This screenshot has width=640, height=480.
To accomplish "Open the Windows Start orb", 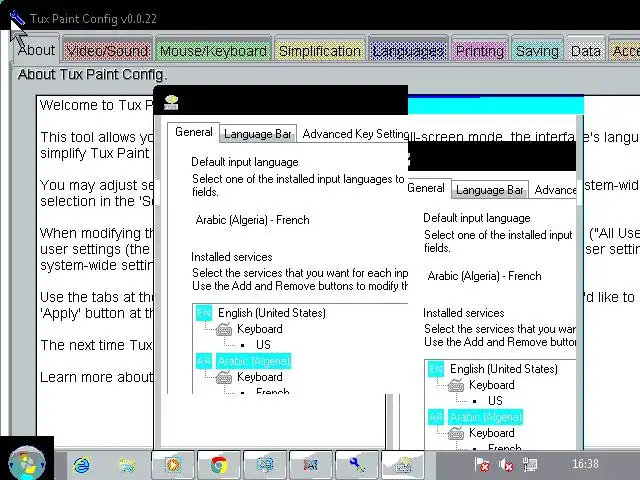I will 27,463.
